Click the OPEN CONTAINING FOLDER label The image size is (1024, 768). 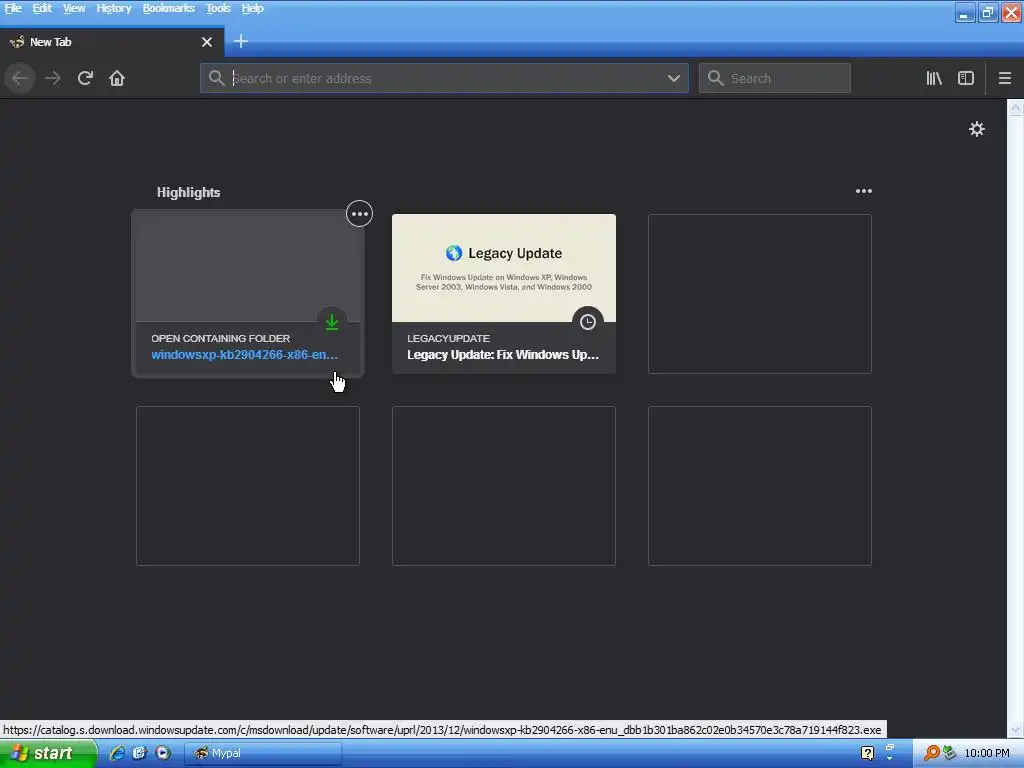(x=221, y=338)
